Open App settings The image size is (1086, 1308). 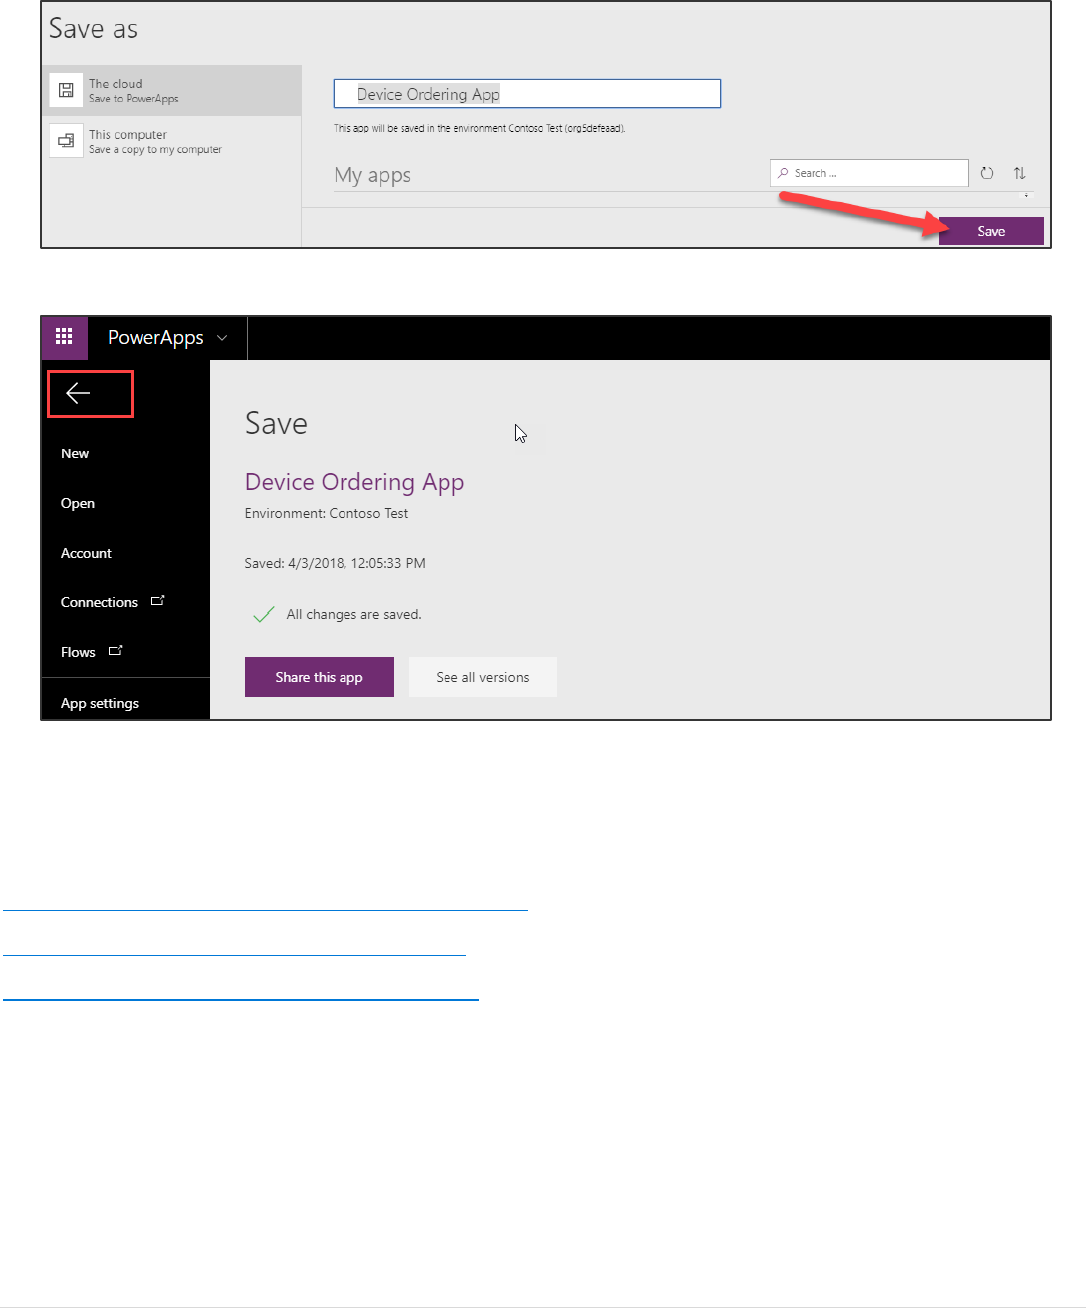tap(100, 703)
